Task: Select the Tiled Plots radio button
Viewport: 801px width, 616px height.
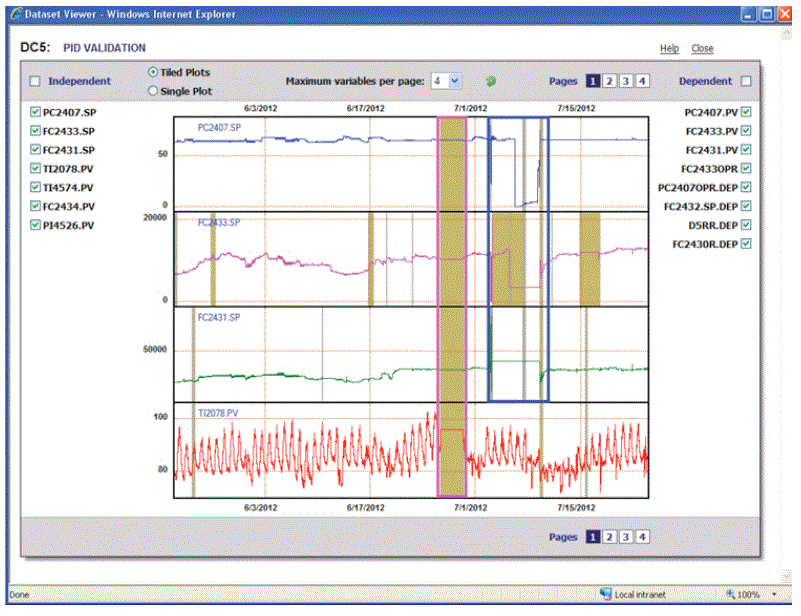Action: point(153,72)
